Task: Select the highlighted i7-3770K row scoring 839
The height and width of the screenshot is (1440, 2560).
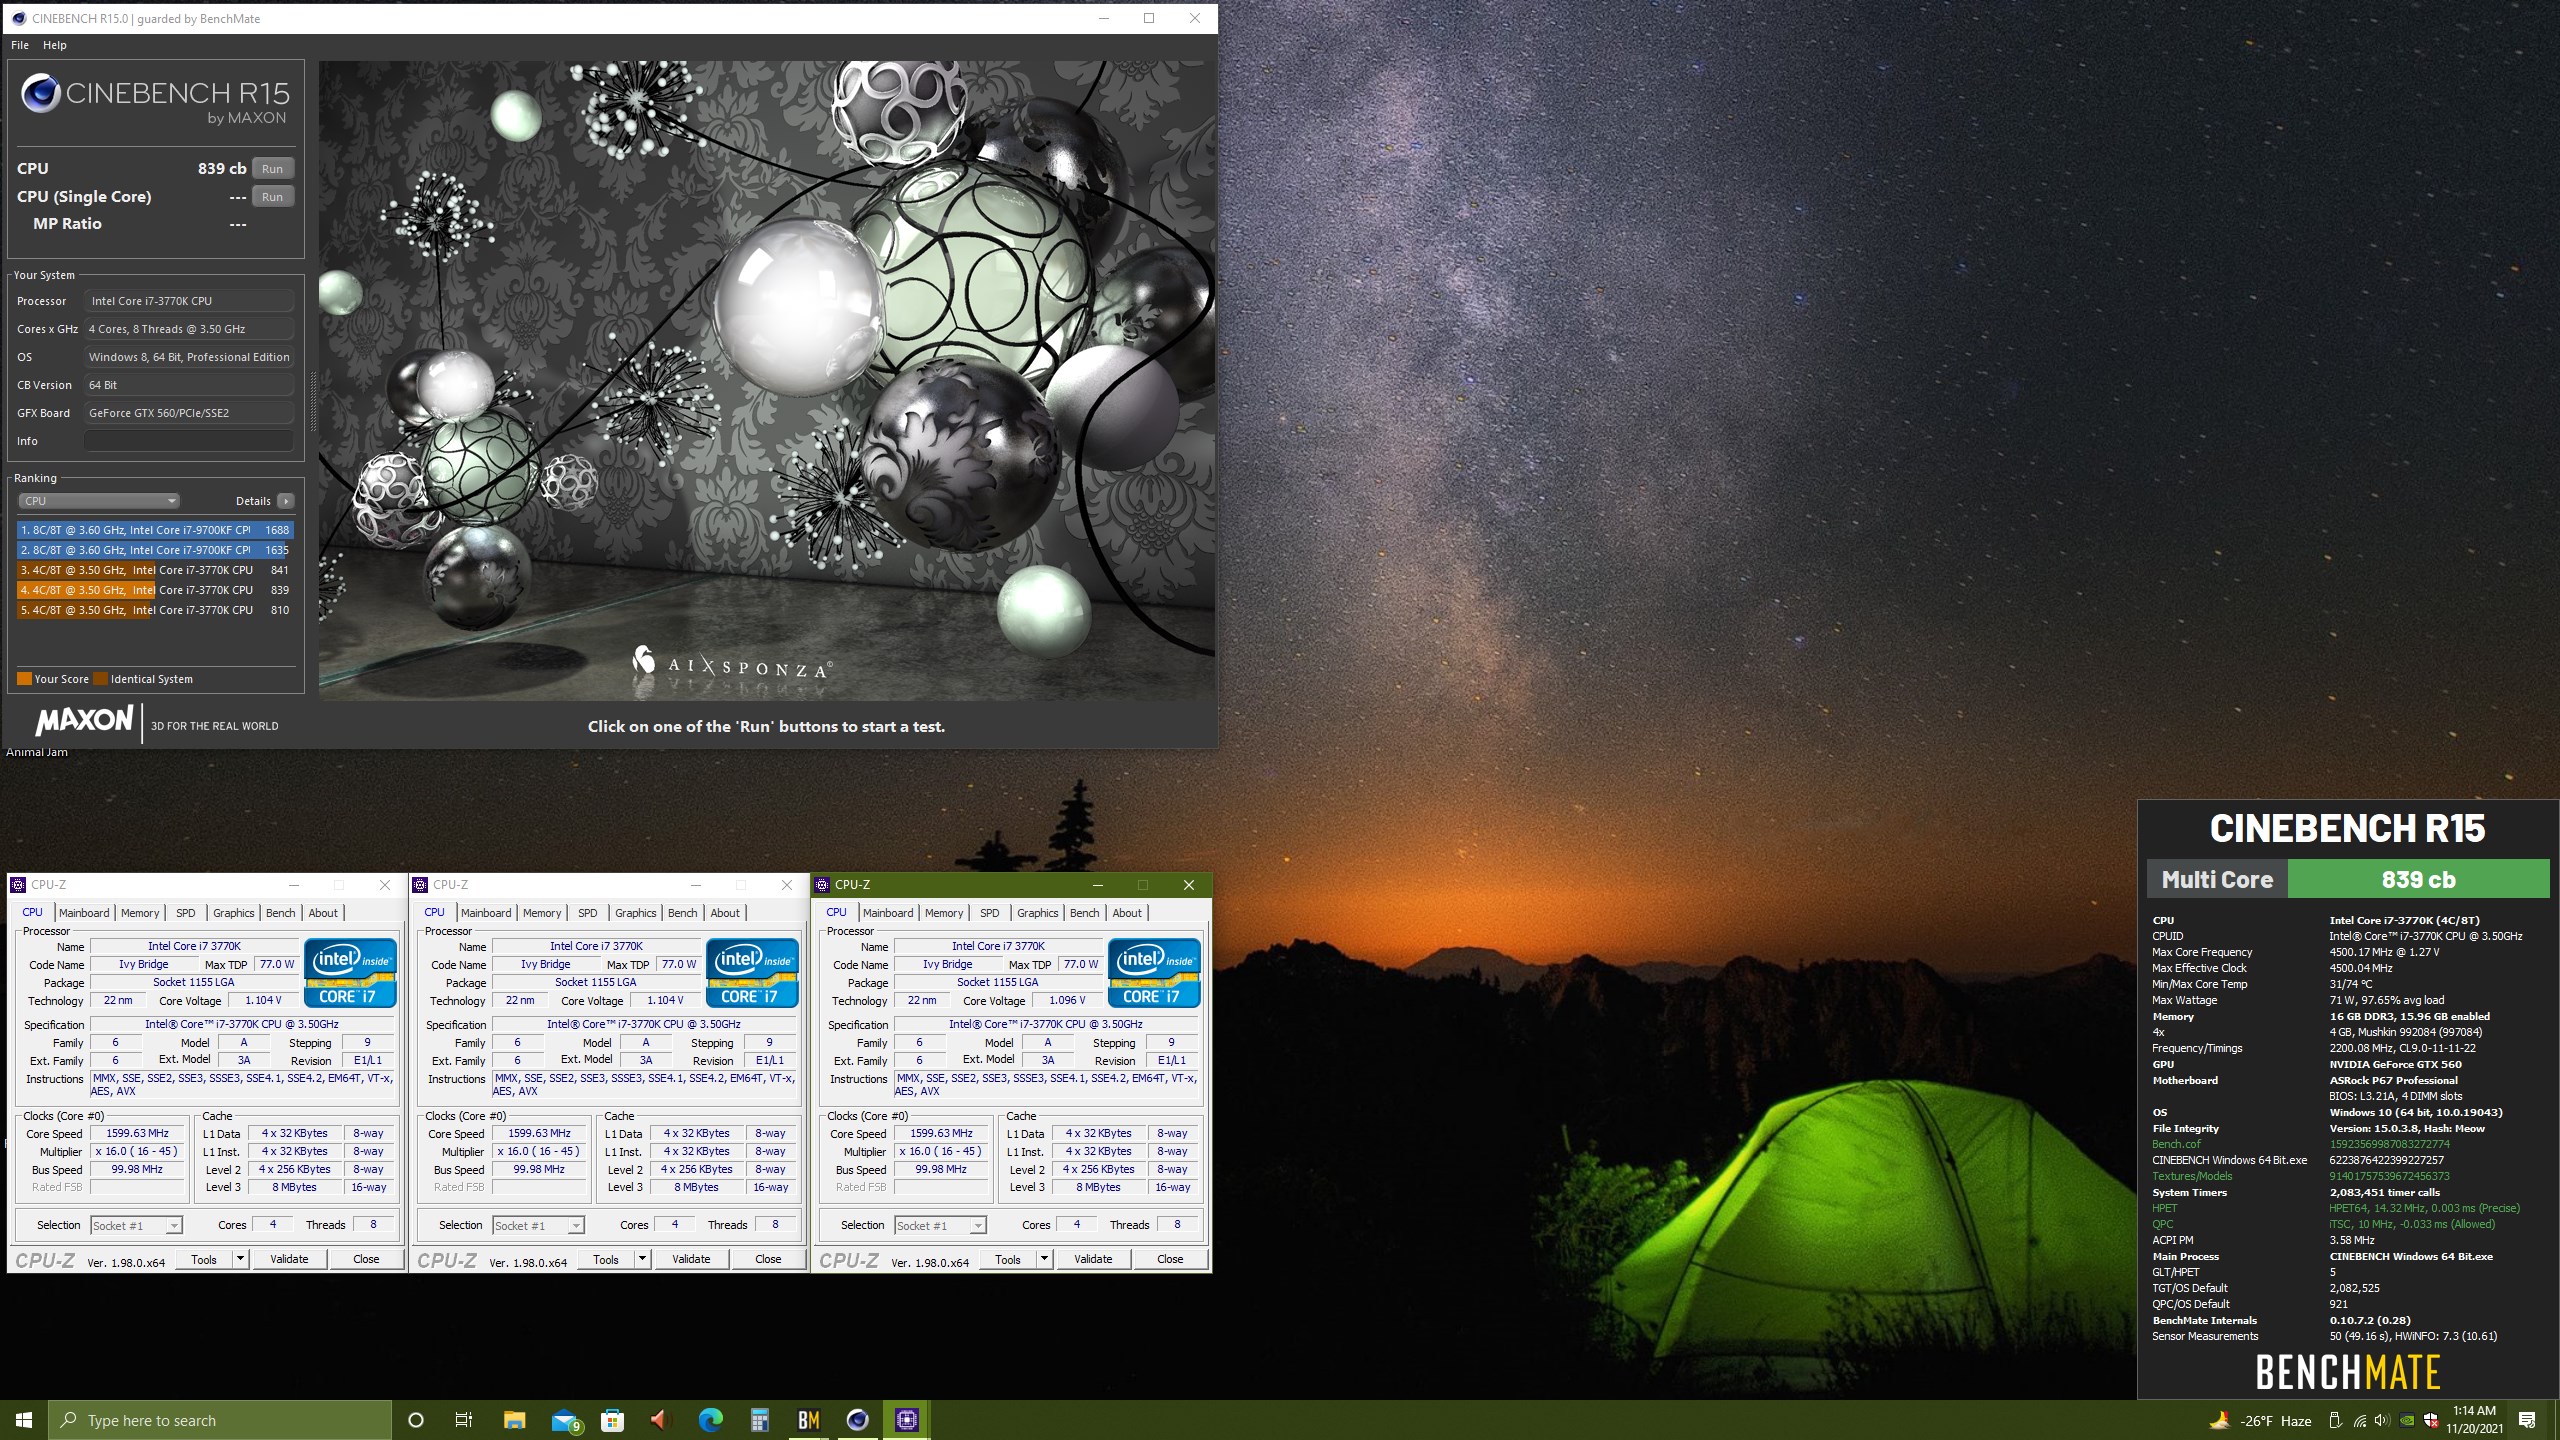Action: (x=155, y=590)
